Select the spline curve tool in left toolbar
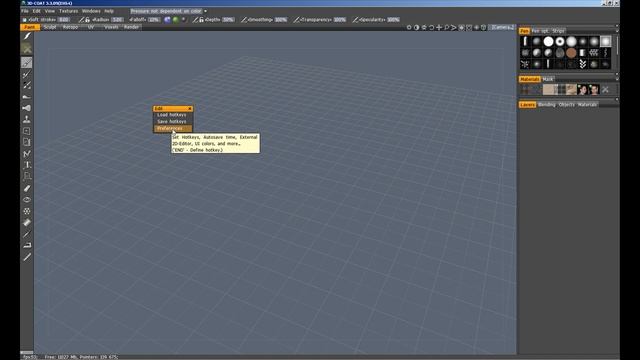640x360 pixels. (27, 154)
